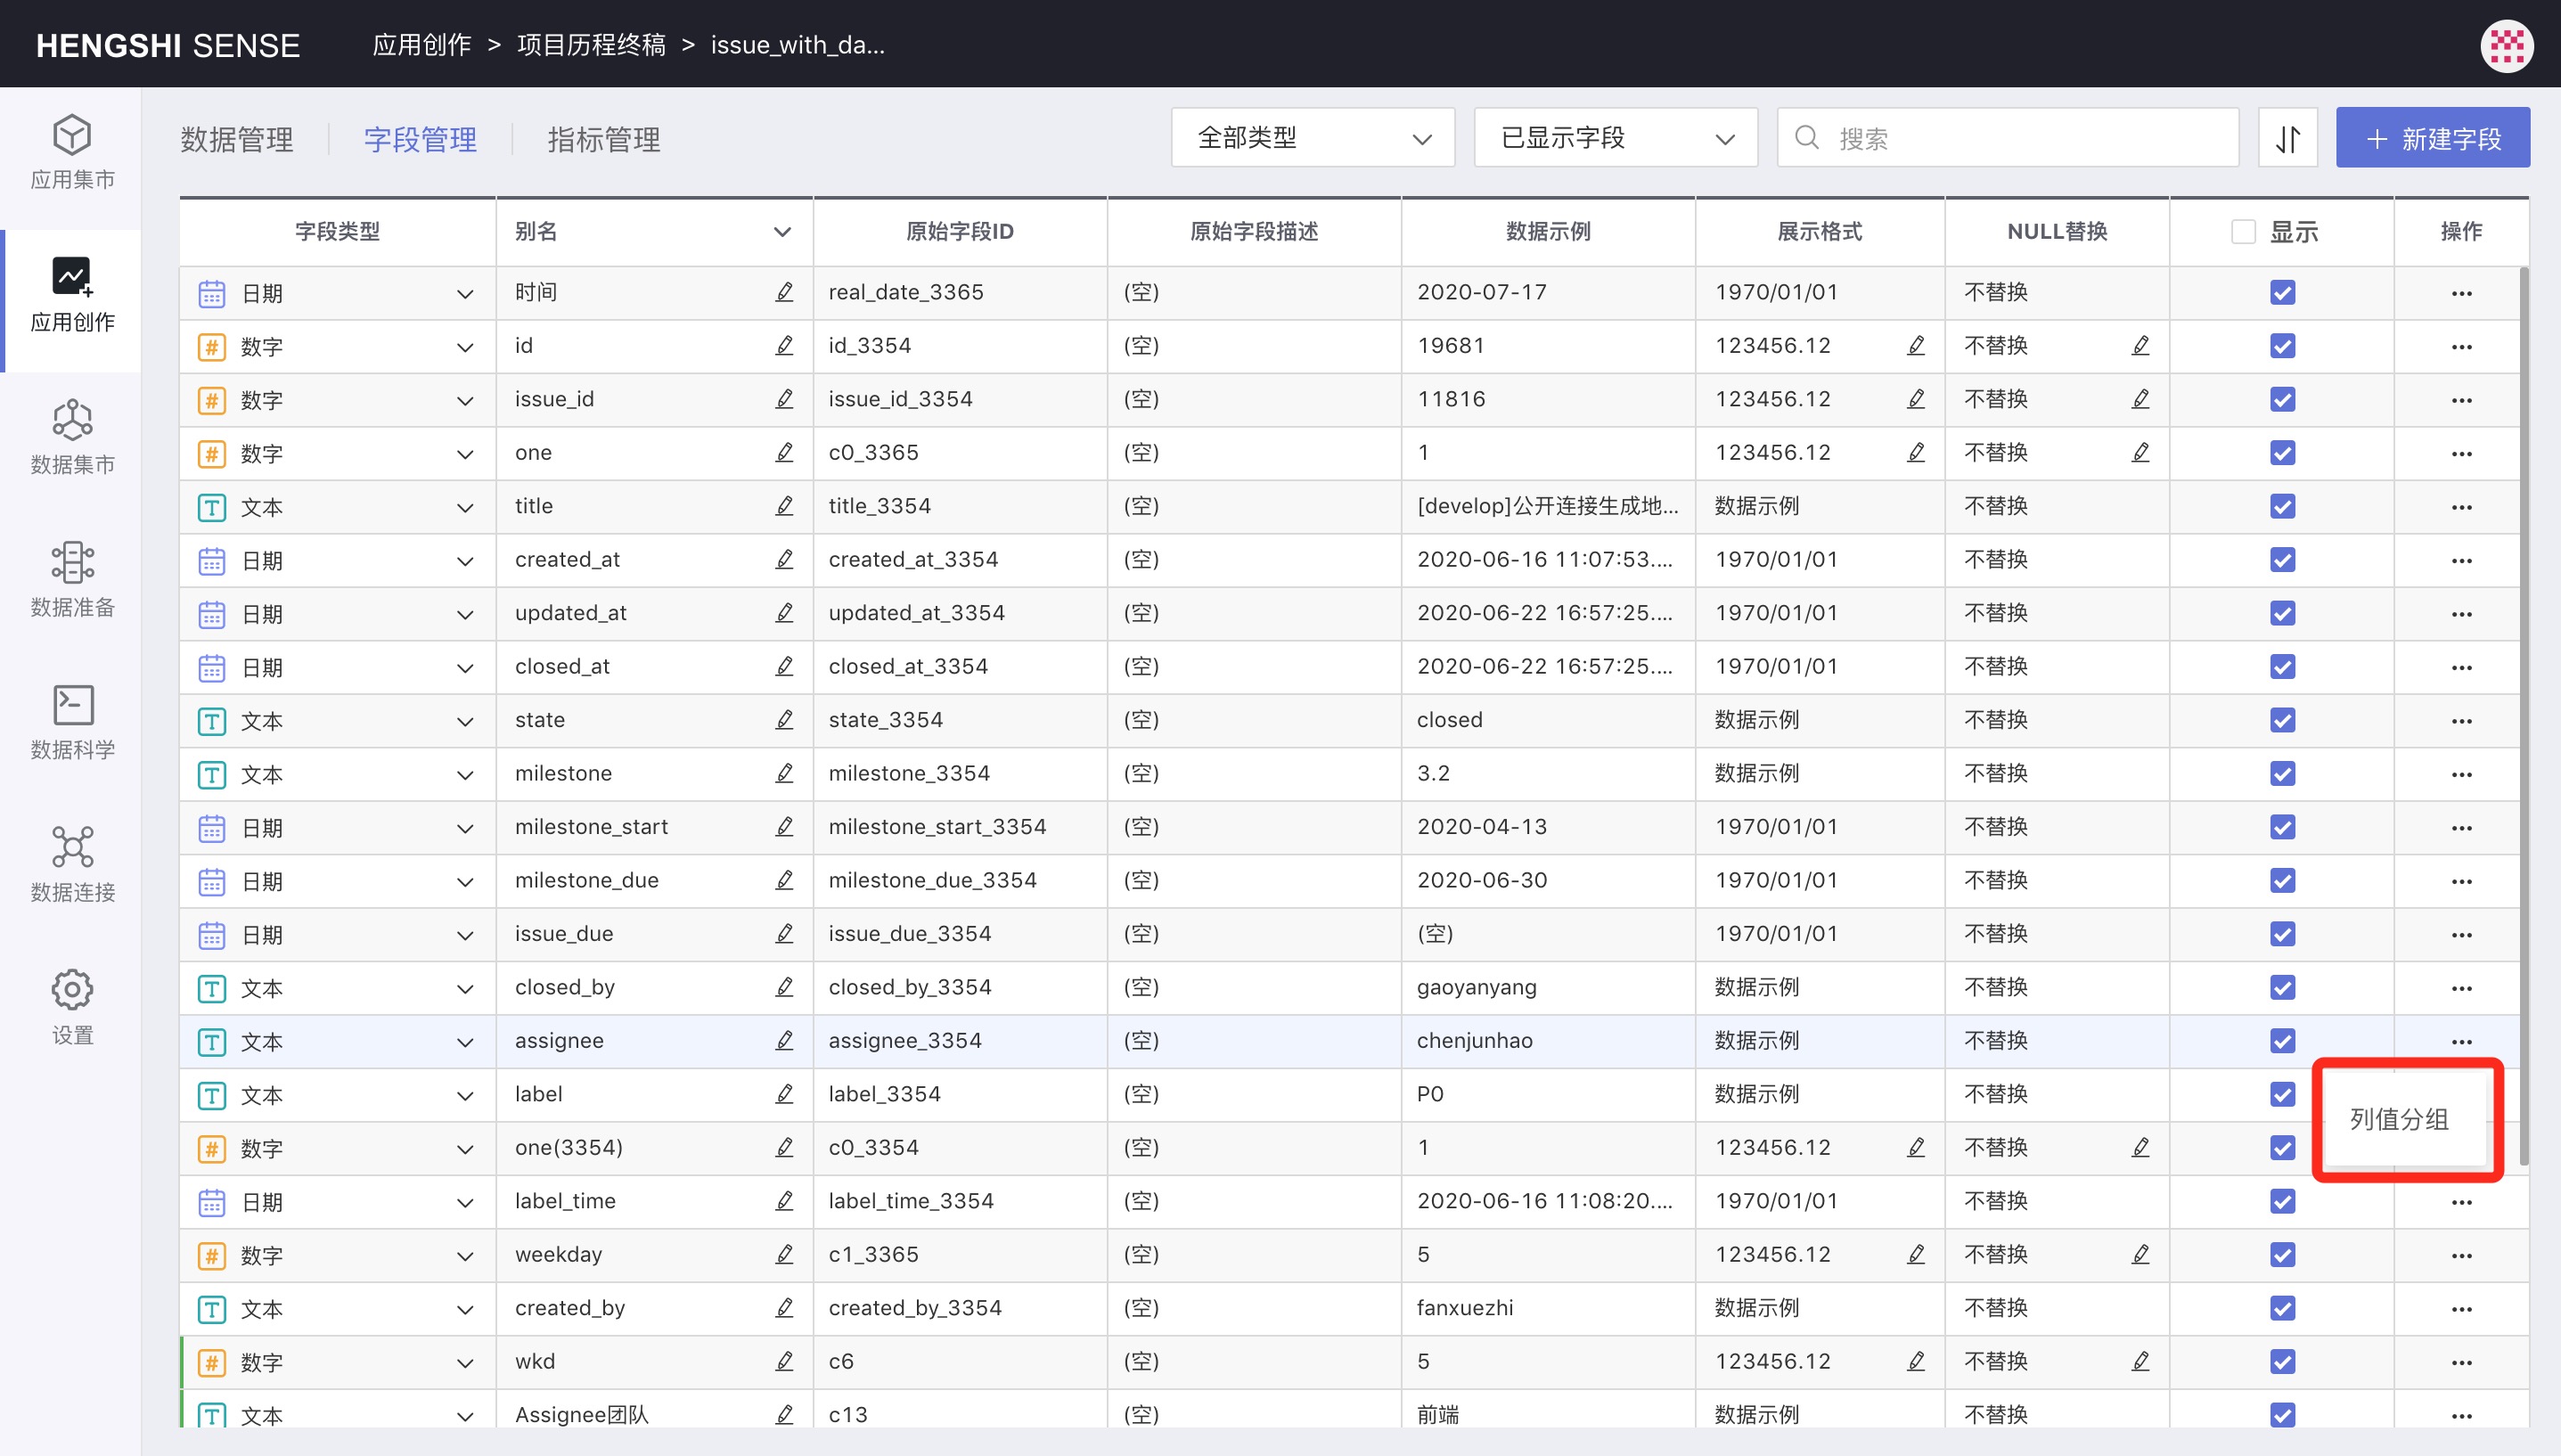The width and height of the screenshot is (2561, 1456).
Task: Click 新建字段 button
Action: (2432, 138)
